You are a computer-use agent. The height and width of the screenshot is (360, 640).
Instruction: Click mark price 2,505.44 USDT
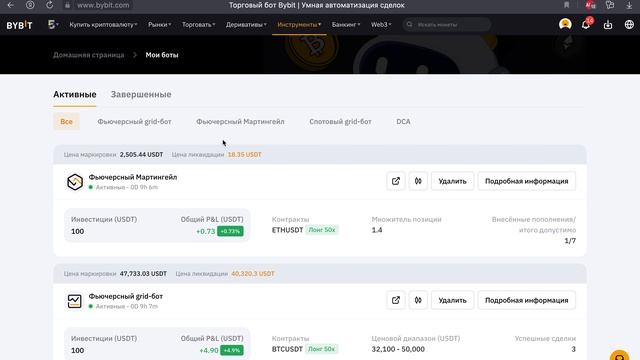click(x=141, y=154)
